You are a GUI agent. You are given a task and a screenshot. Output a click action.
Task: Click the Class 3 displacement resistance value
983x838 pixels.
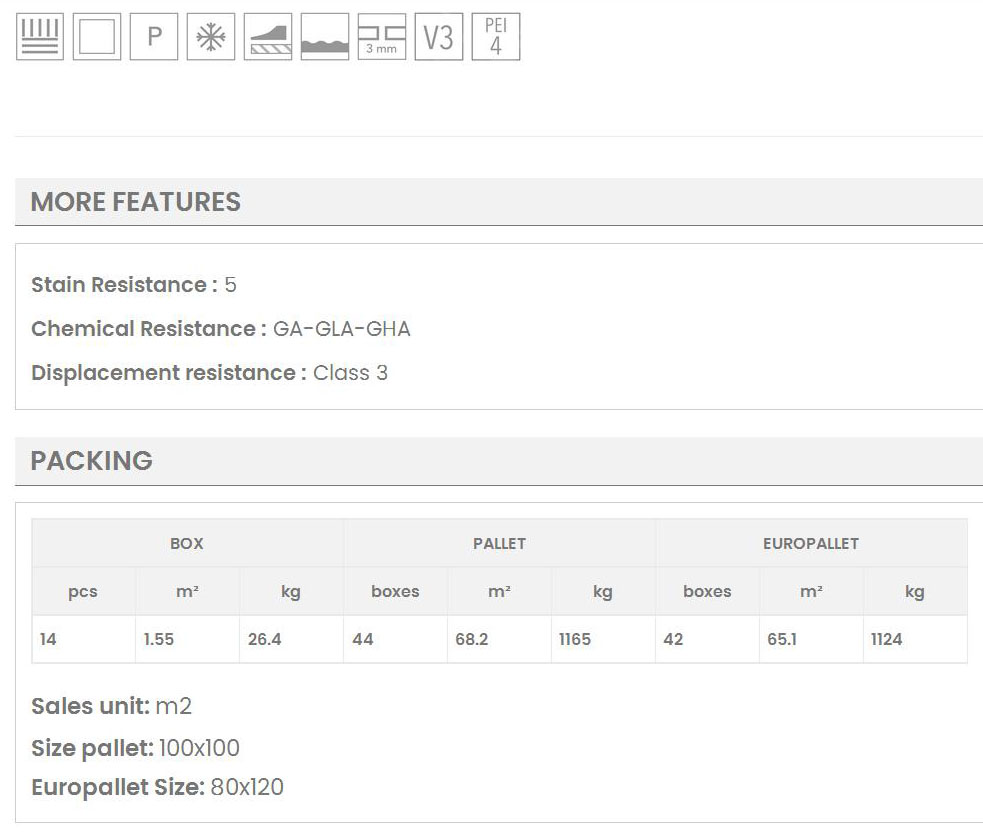coord(350,373)
